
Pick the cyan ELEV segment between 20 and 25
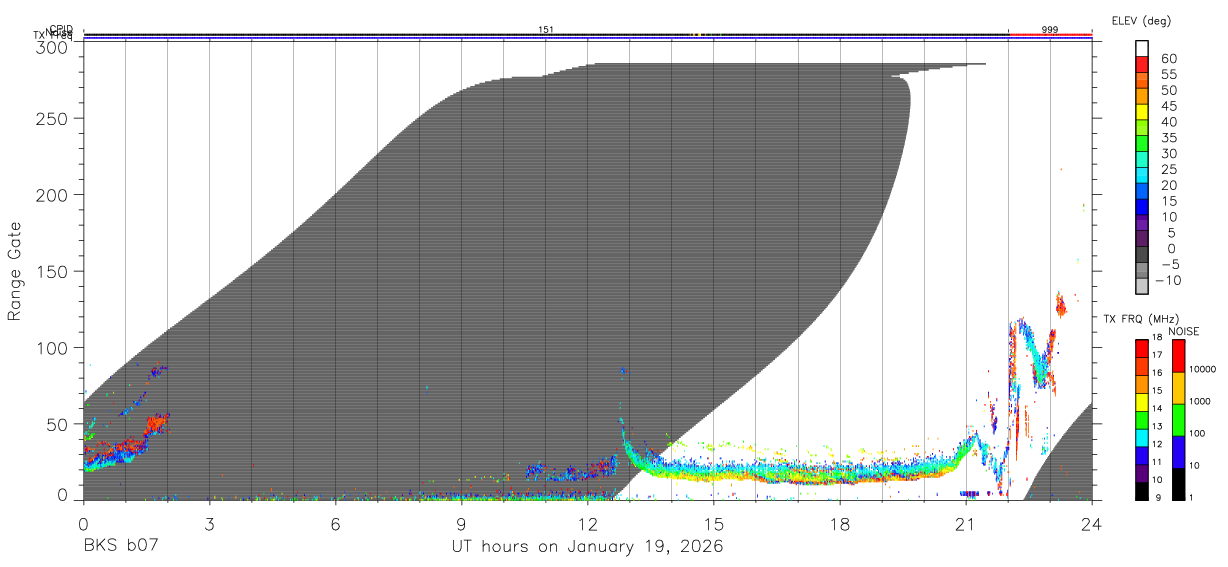(x=1142, y=176)
